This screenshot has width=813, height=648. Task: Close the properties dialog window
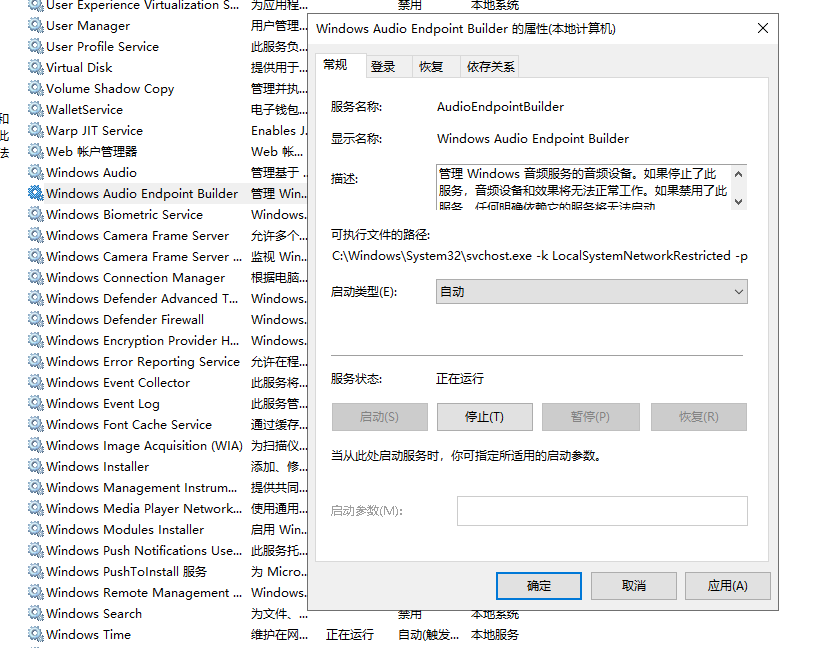click(763, 29)
